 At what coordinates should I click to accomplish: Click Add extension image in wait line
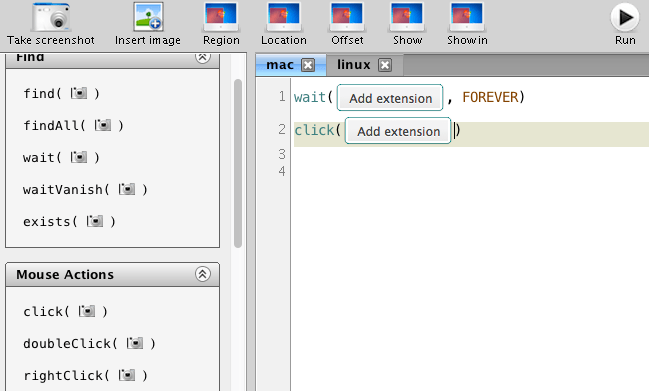(x=390, y=98)
